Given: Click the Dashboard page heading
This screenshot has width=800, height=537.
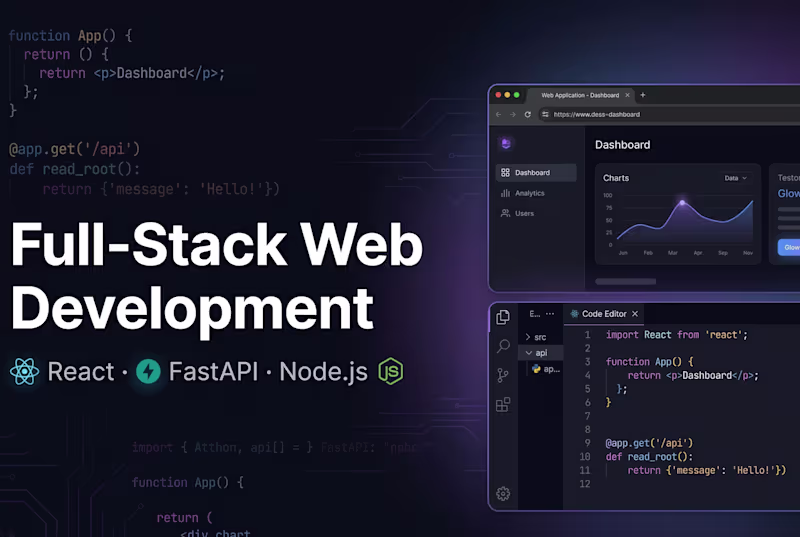Looking at the screenshot, I should 622,145.
